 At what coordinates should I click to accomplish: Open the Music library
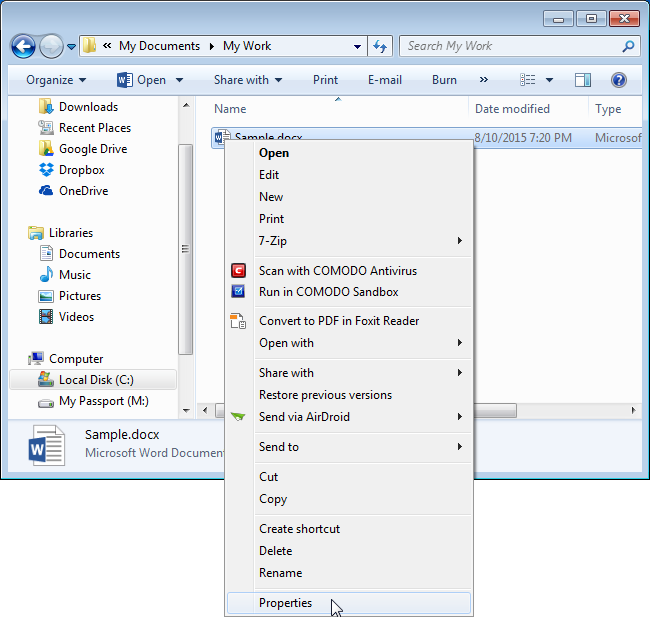(65, 274)
